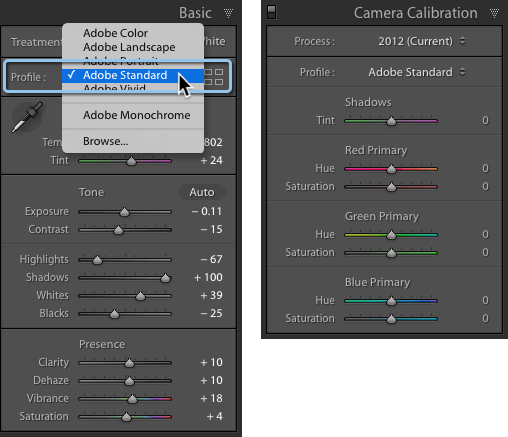Pick the White Balance eyedropper tool

click(x=27, y=117)
